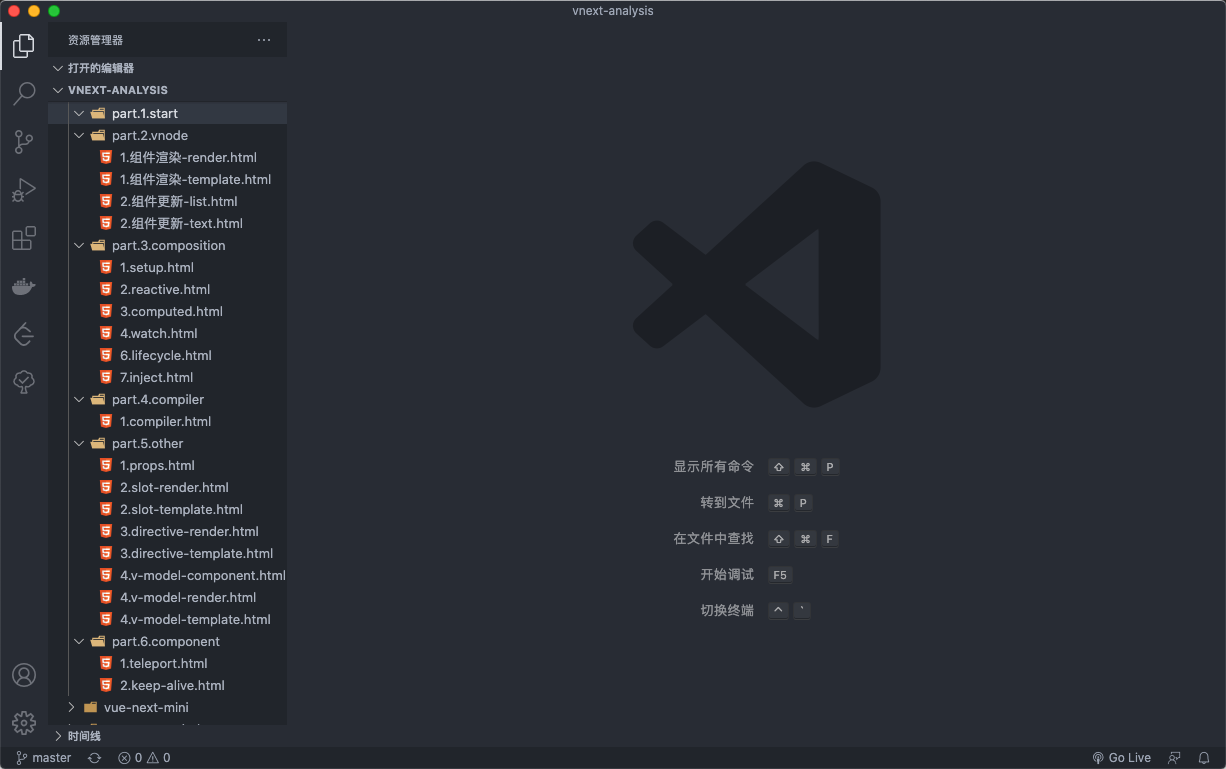Open the explorer more actions ellipsis

pyautogui.click(x=264, y=40)
